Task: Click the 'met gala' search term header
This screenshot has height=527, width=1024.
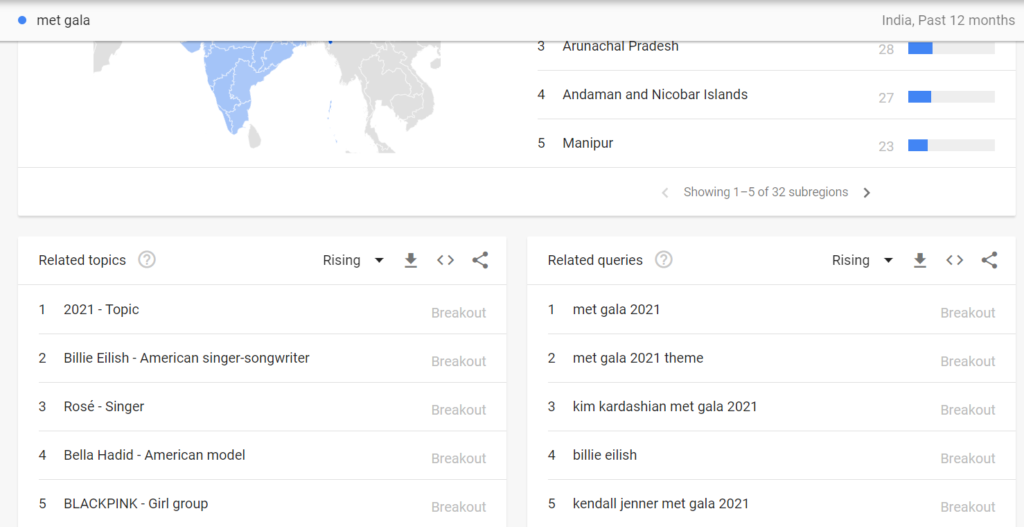Action: (63, 20)
